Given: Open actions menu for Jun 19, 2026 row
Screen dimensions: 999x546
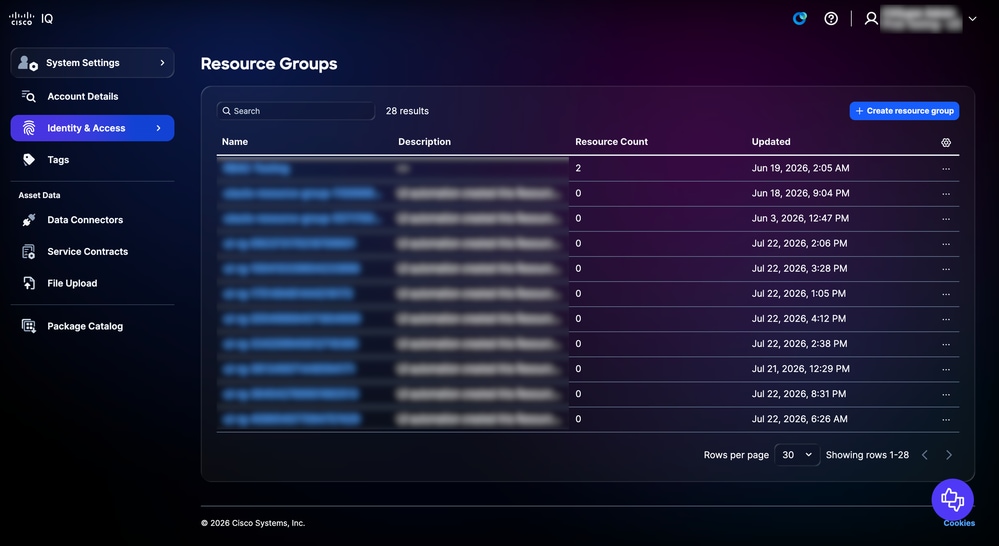Looking at the screenshot, I should pos(946,169).
